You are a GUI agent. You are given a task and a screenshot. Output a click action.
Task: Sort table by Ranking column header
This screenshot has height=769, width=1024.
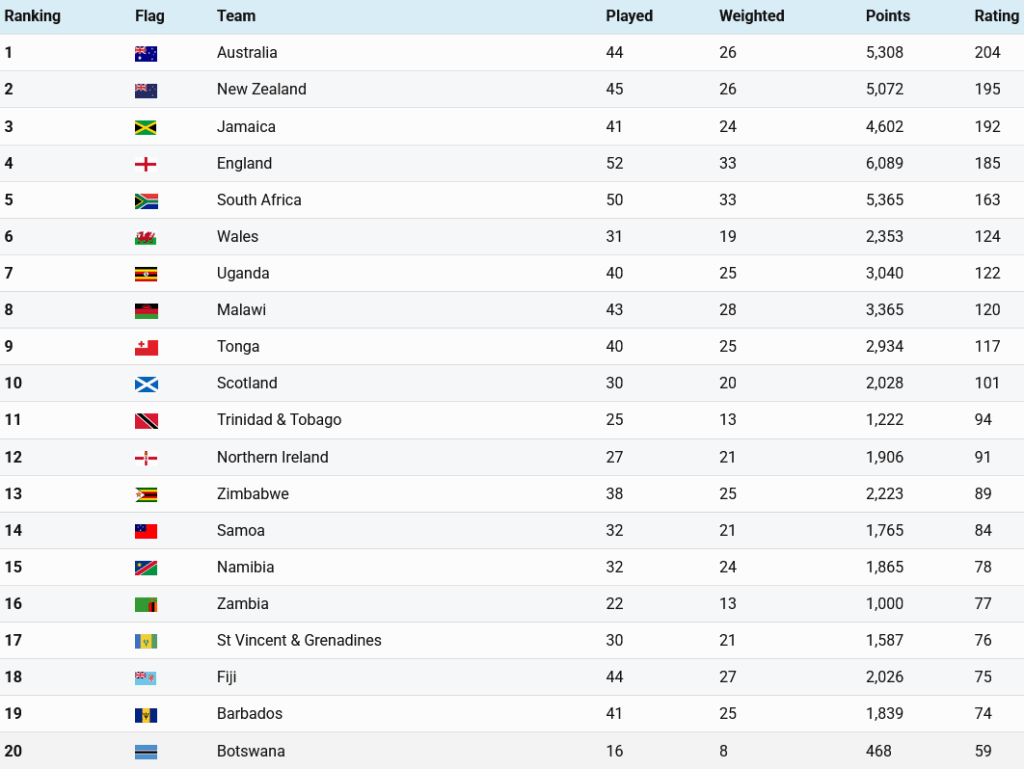pos(32,16)
